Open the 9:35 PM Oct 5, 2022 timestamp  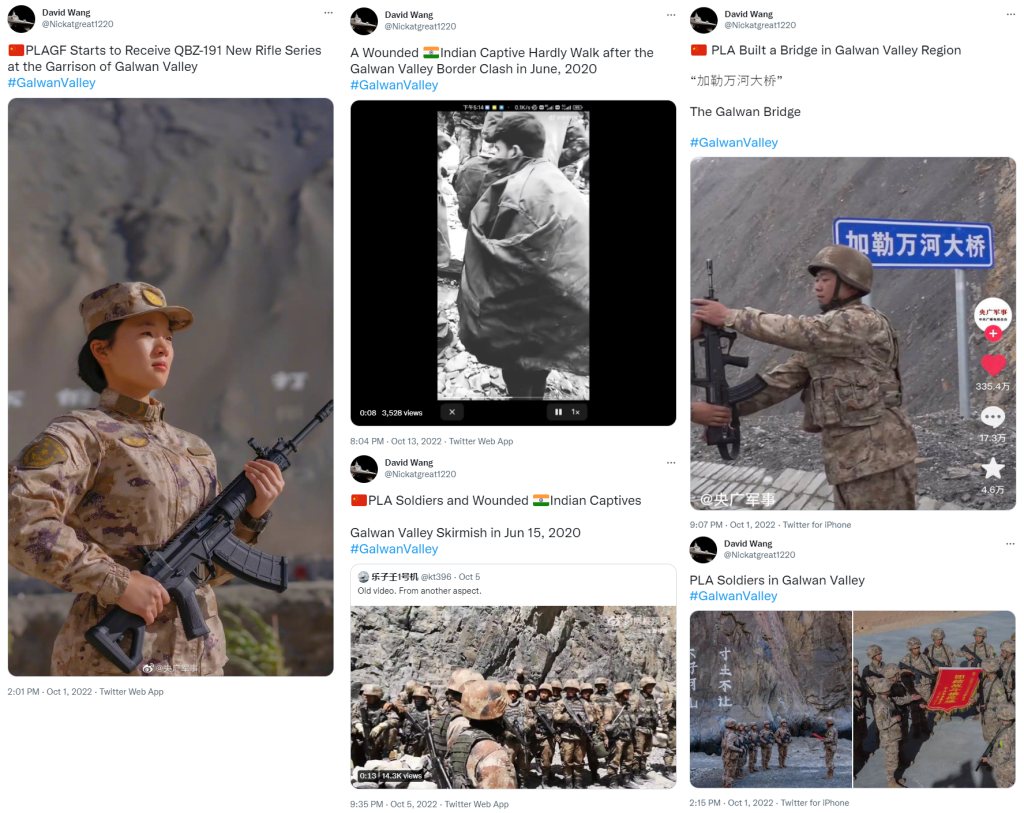[394, 804]
